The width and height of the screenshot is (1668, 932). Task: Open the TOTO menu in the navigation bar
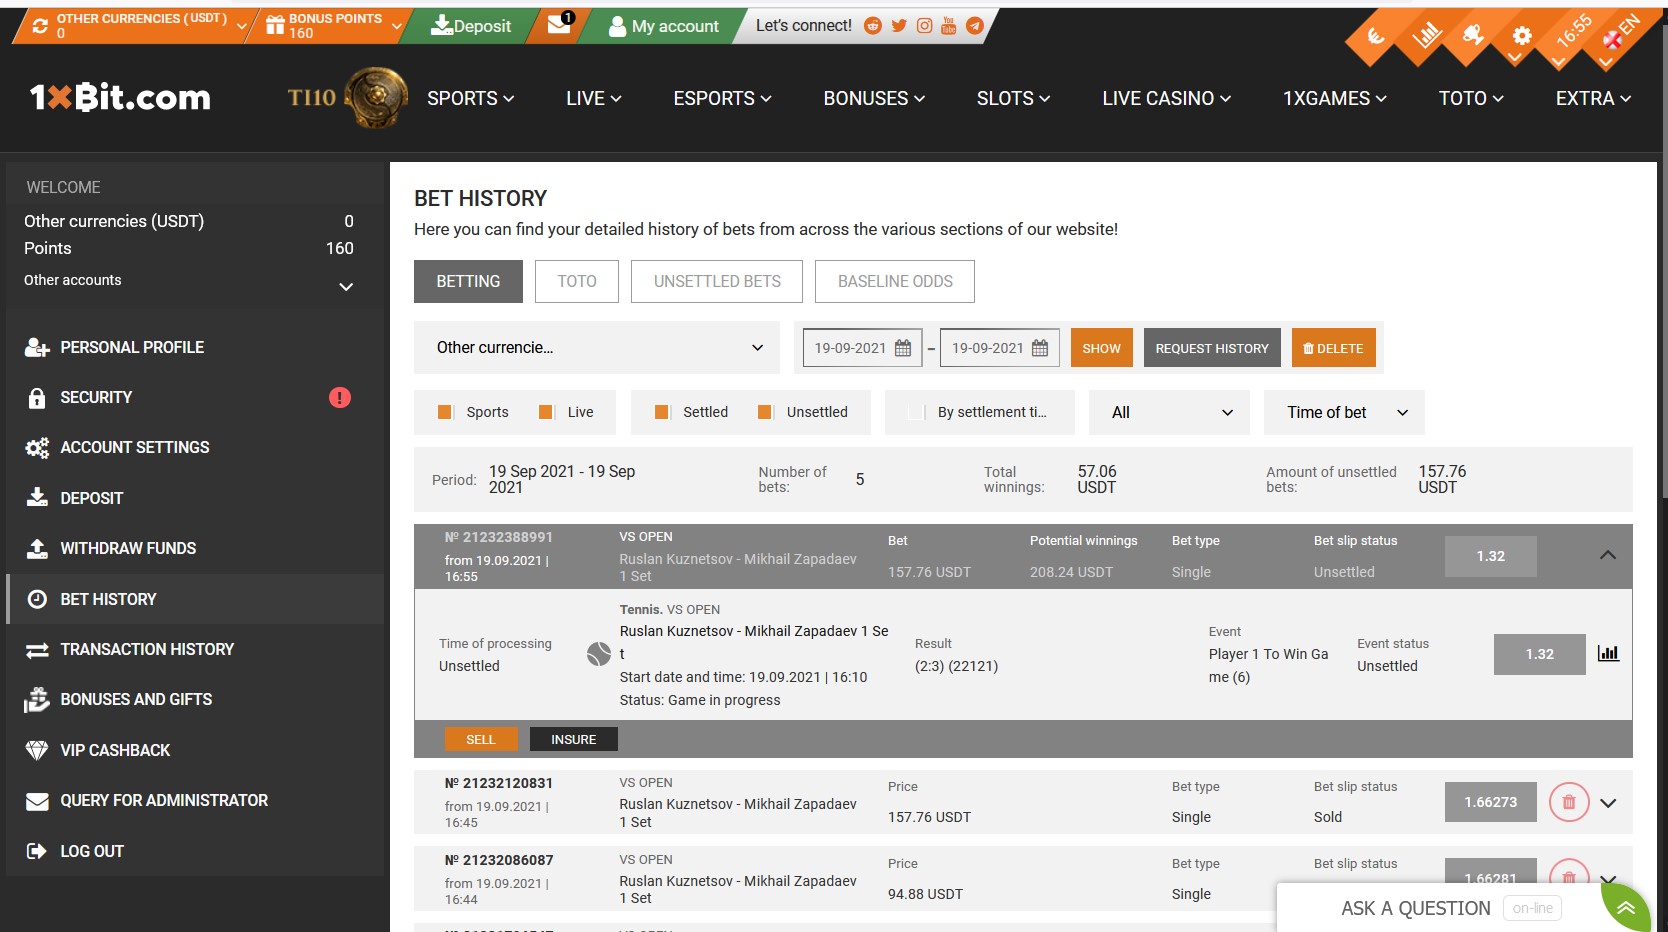click(x=1471, y=98)
